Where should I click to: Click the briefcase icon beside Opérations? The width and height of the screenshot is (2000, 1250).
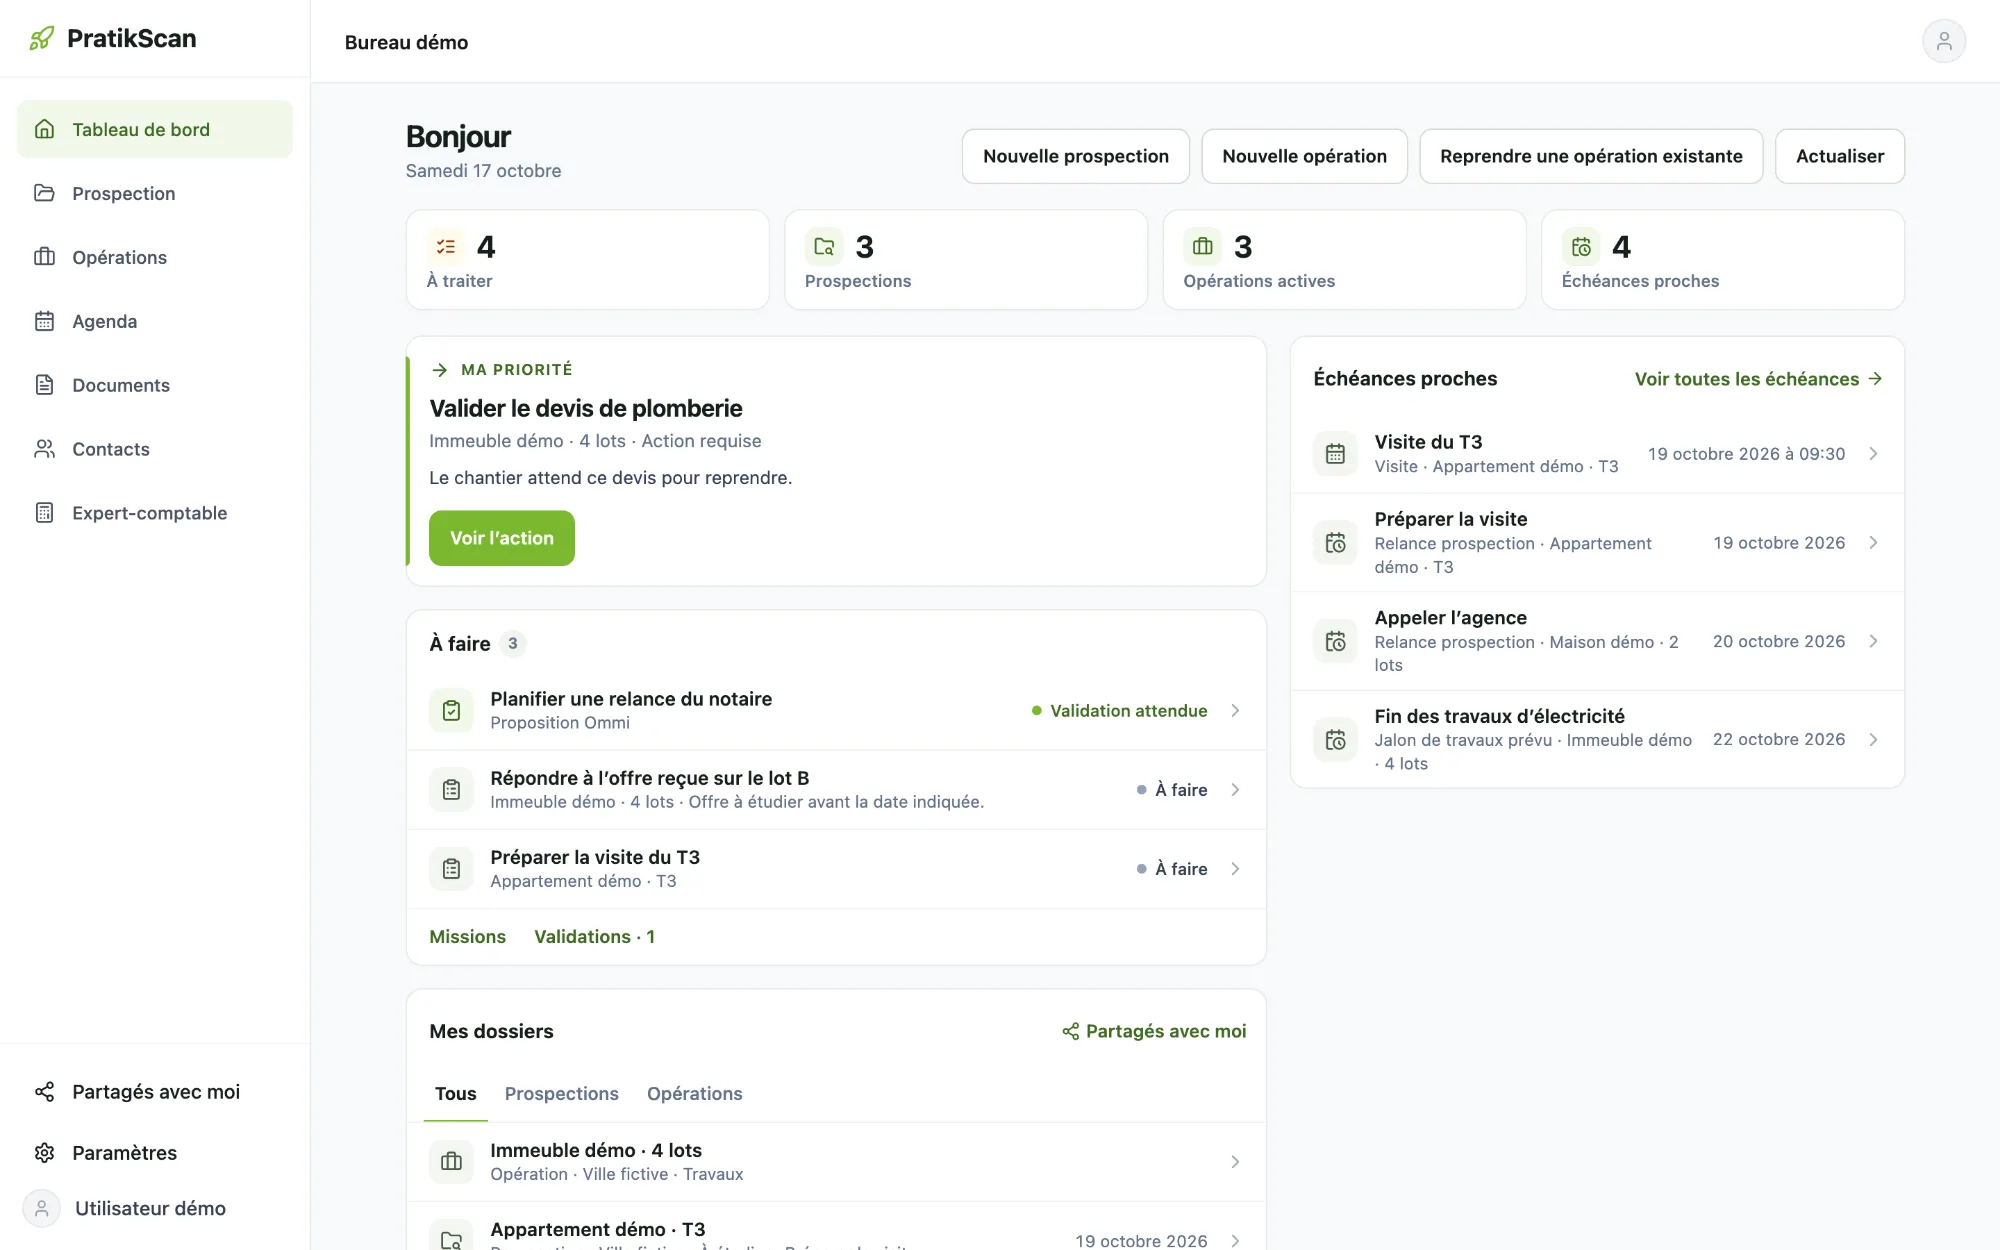[x=45, y=257]
